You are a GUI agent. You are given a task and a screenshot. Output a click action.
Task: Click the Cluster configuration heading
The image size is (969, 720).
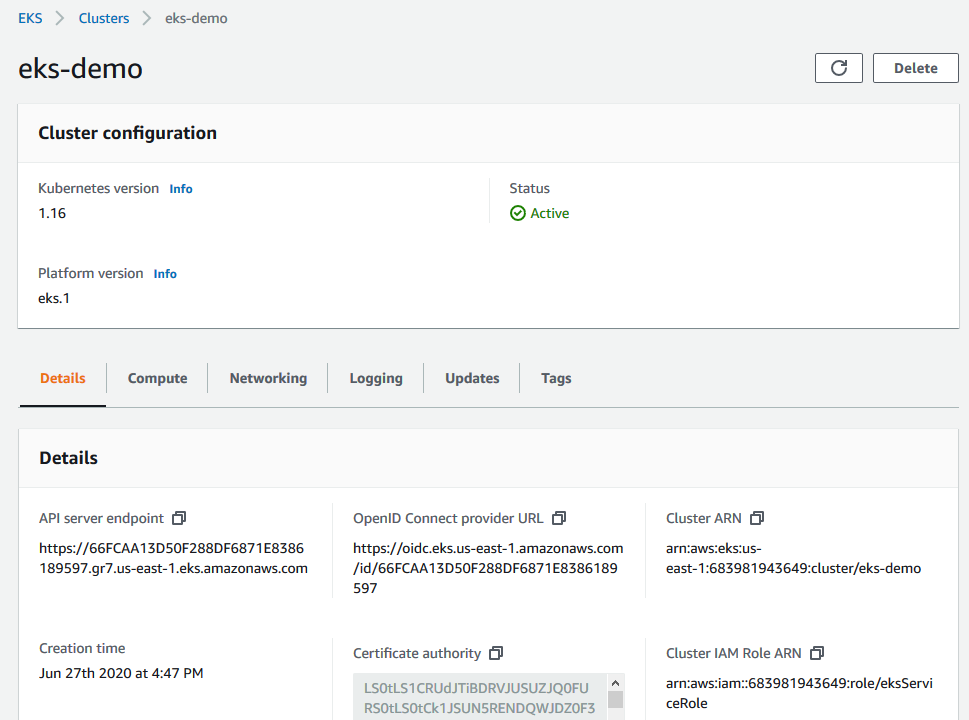coord(127,133)
